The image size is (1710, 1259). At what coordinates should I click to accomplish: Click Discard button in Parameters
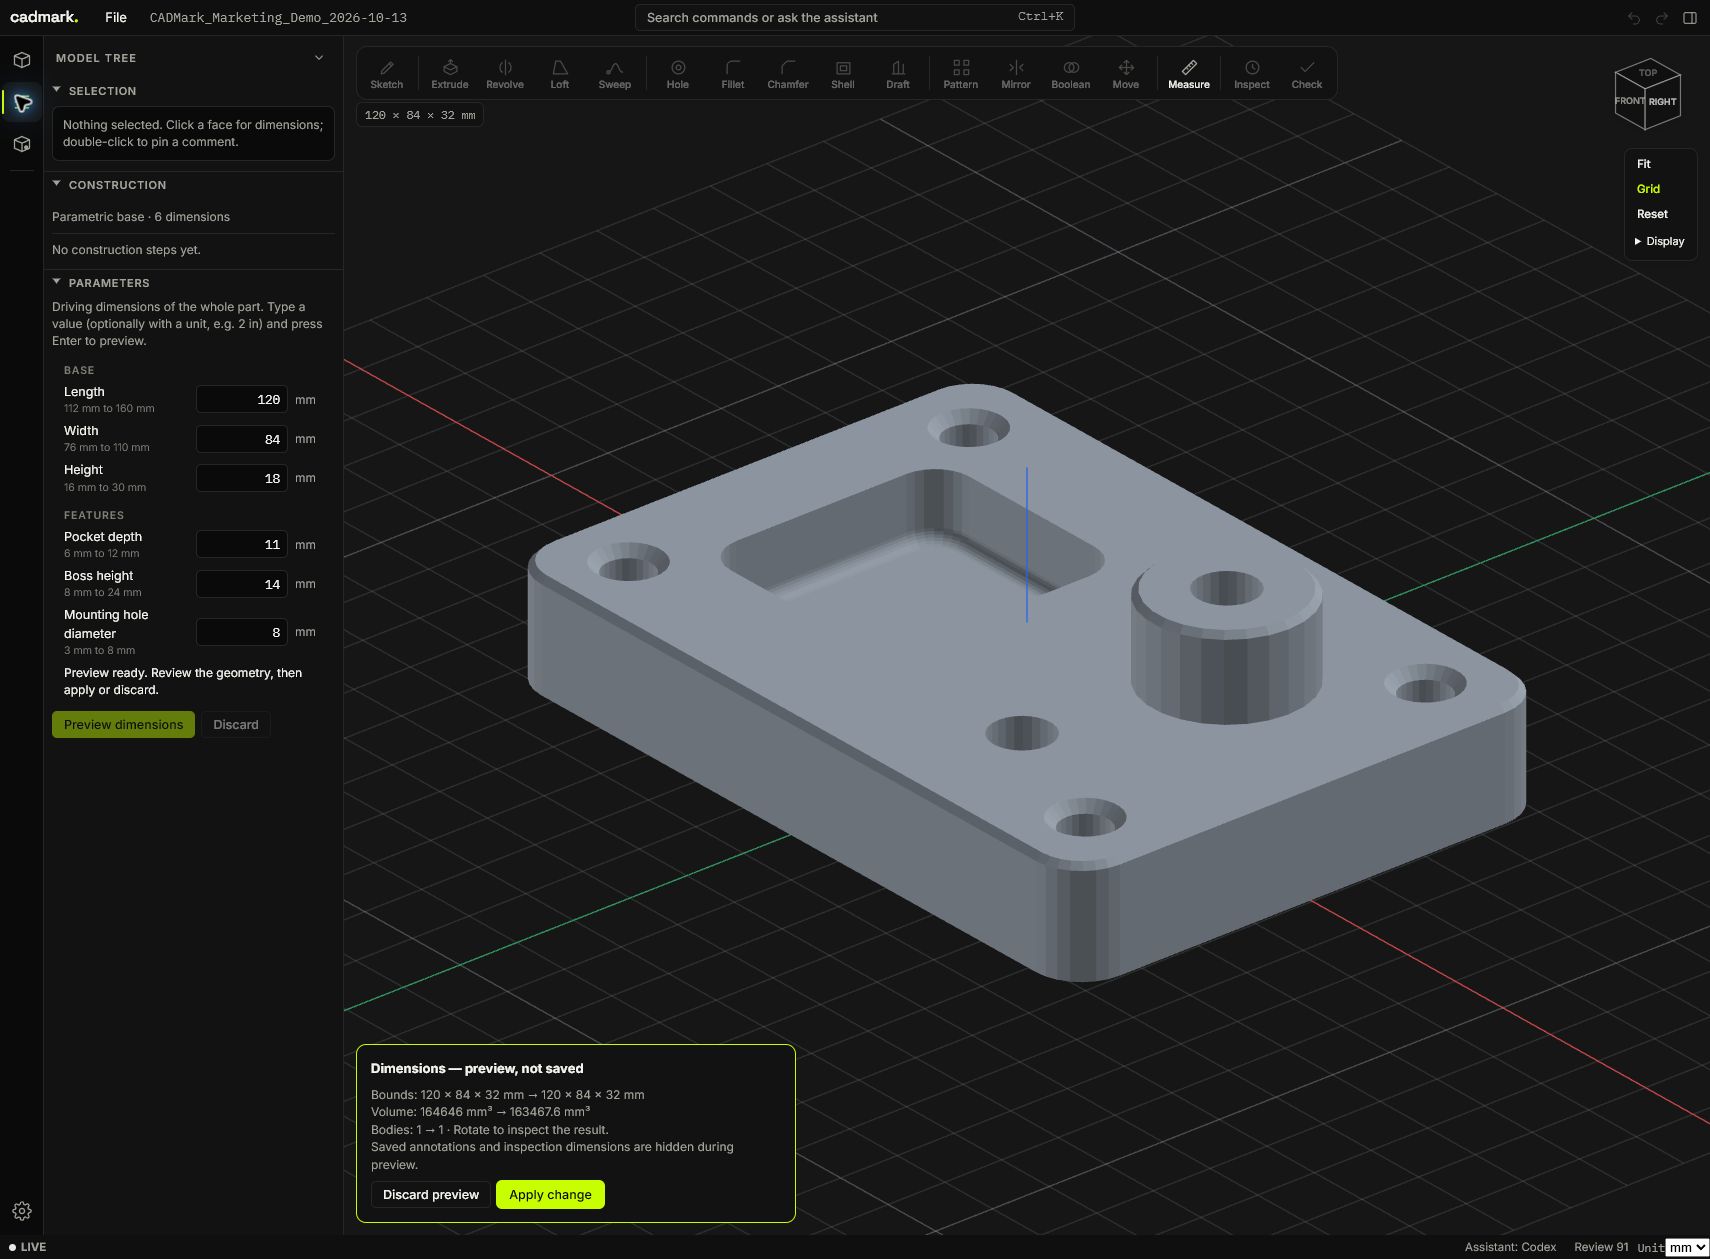tap(236, 725)
